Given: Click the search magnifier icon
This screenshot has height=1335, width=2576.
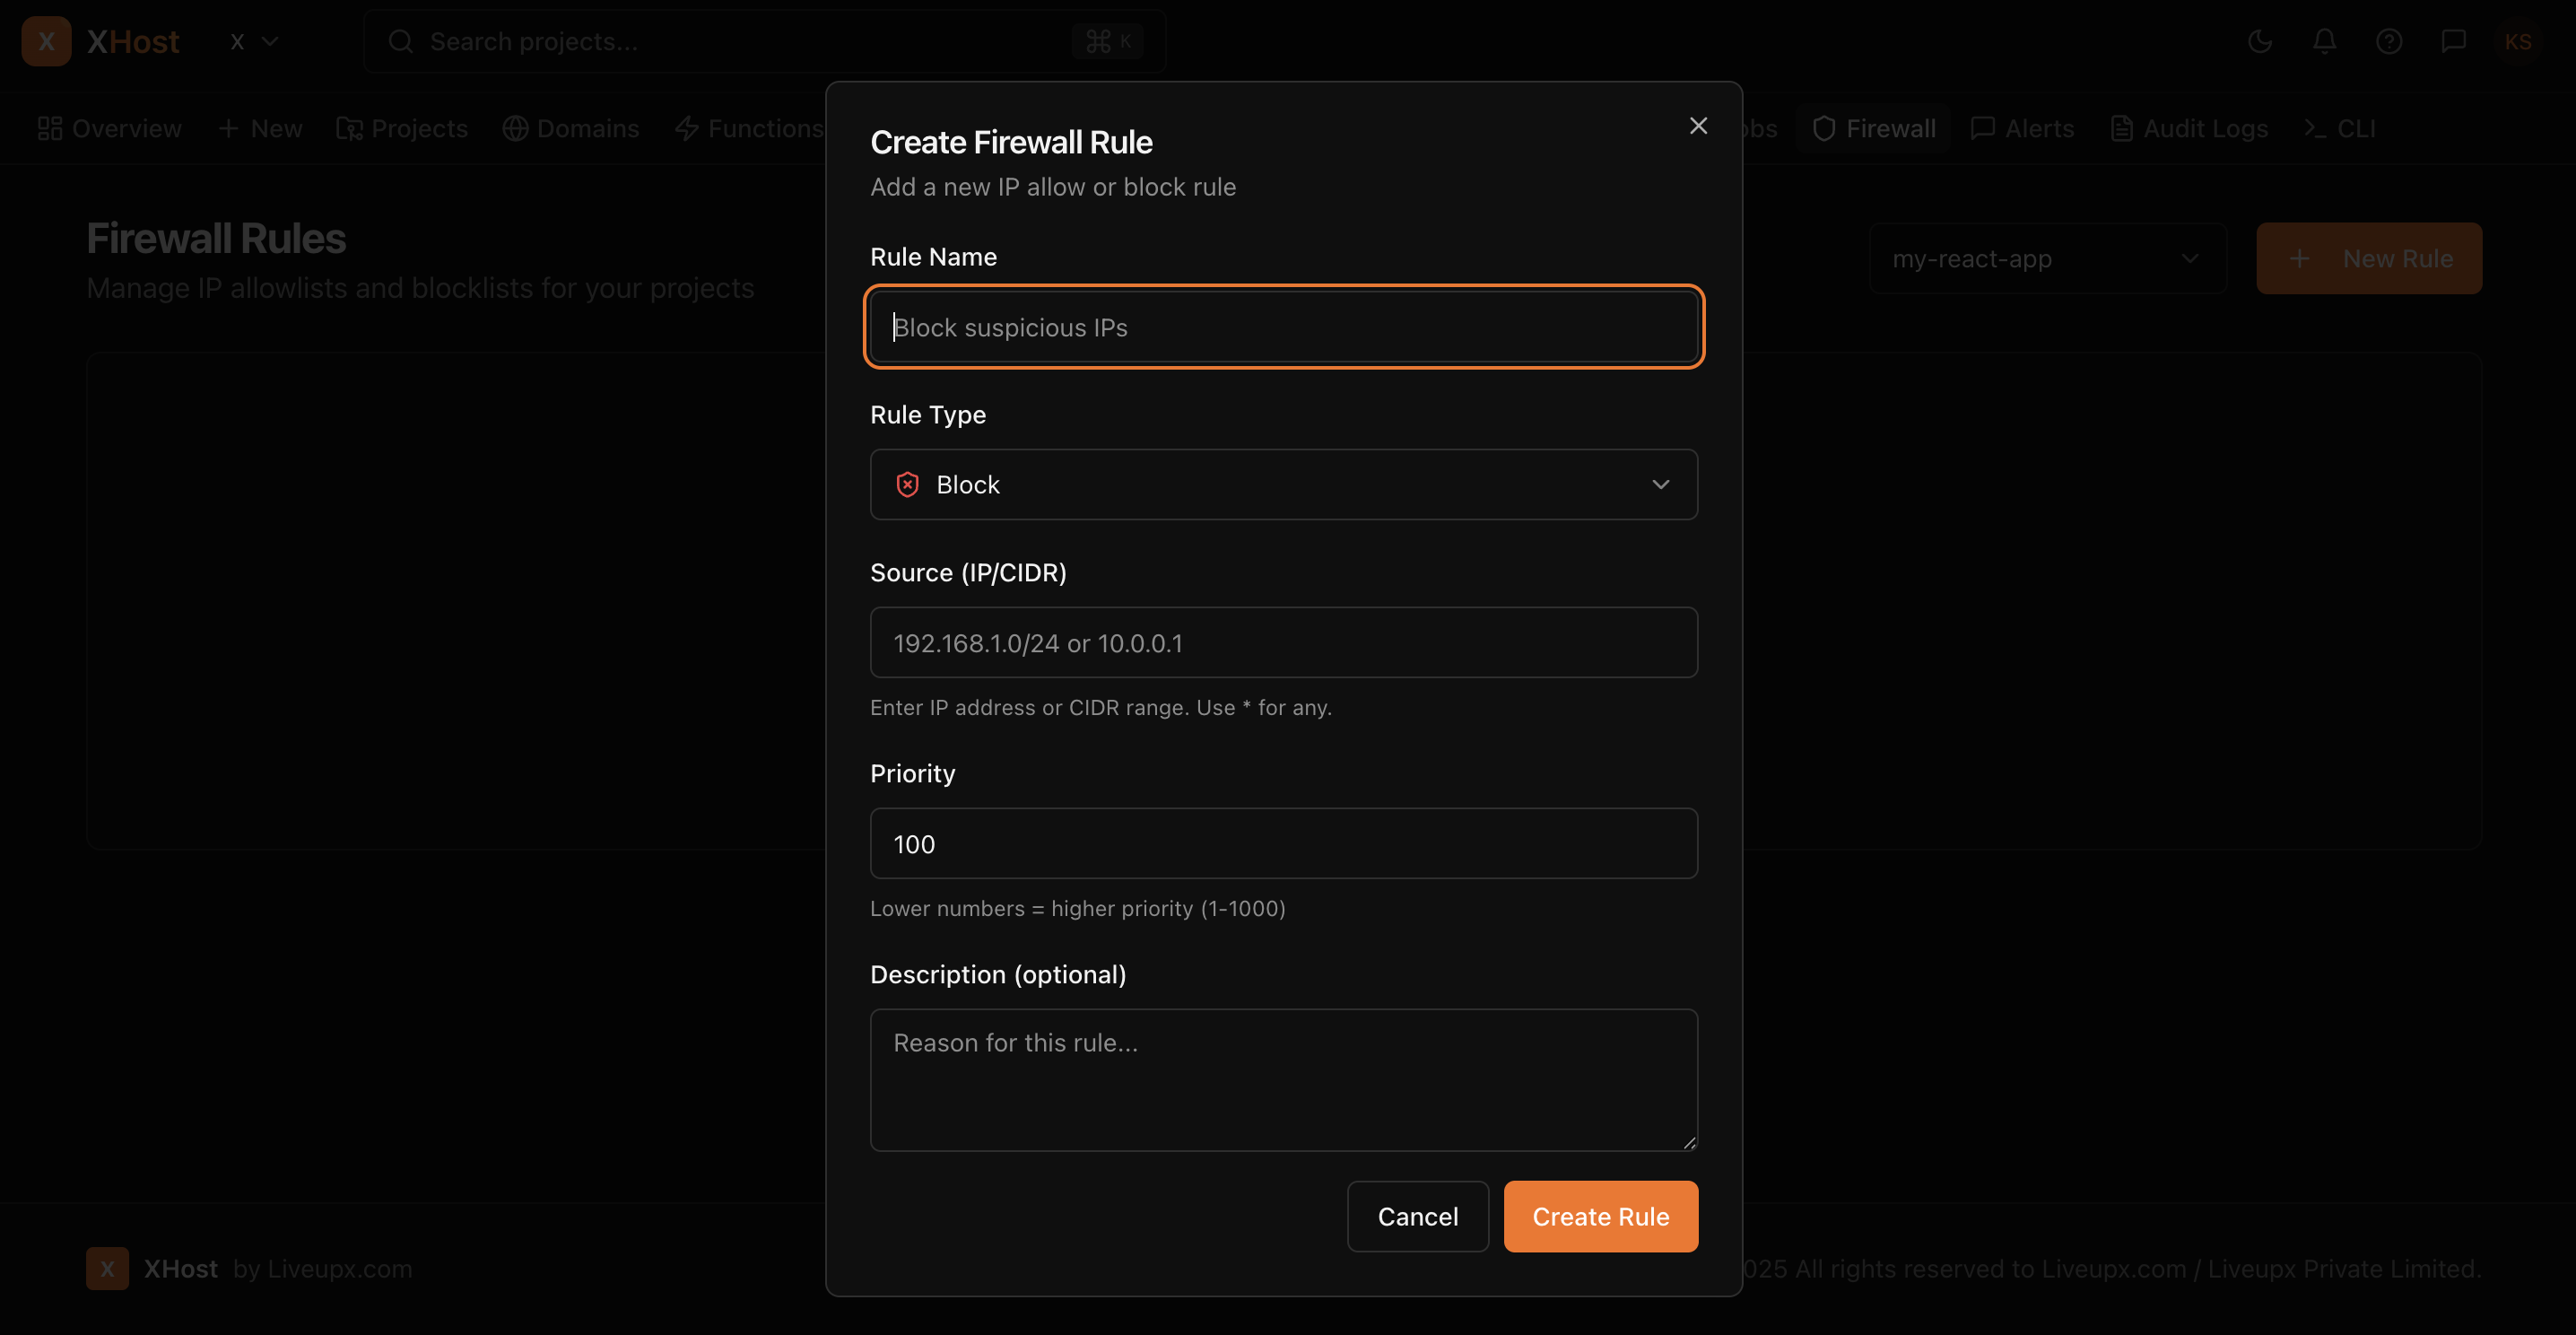Looking at the screenshot, I should (x=401, y=41).
